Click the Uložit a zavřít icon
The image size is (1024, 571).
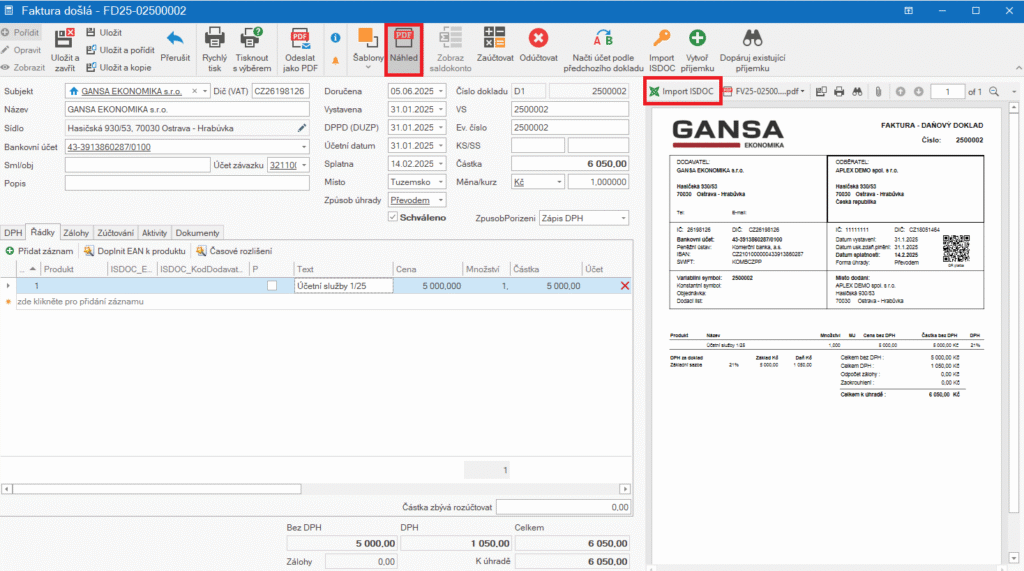click(64, 39)
